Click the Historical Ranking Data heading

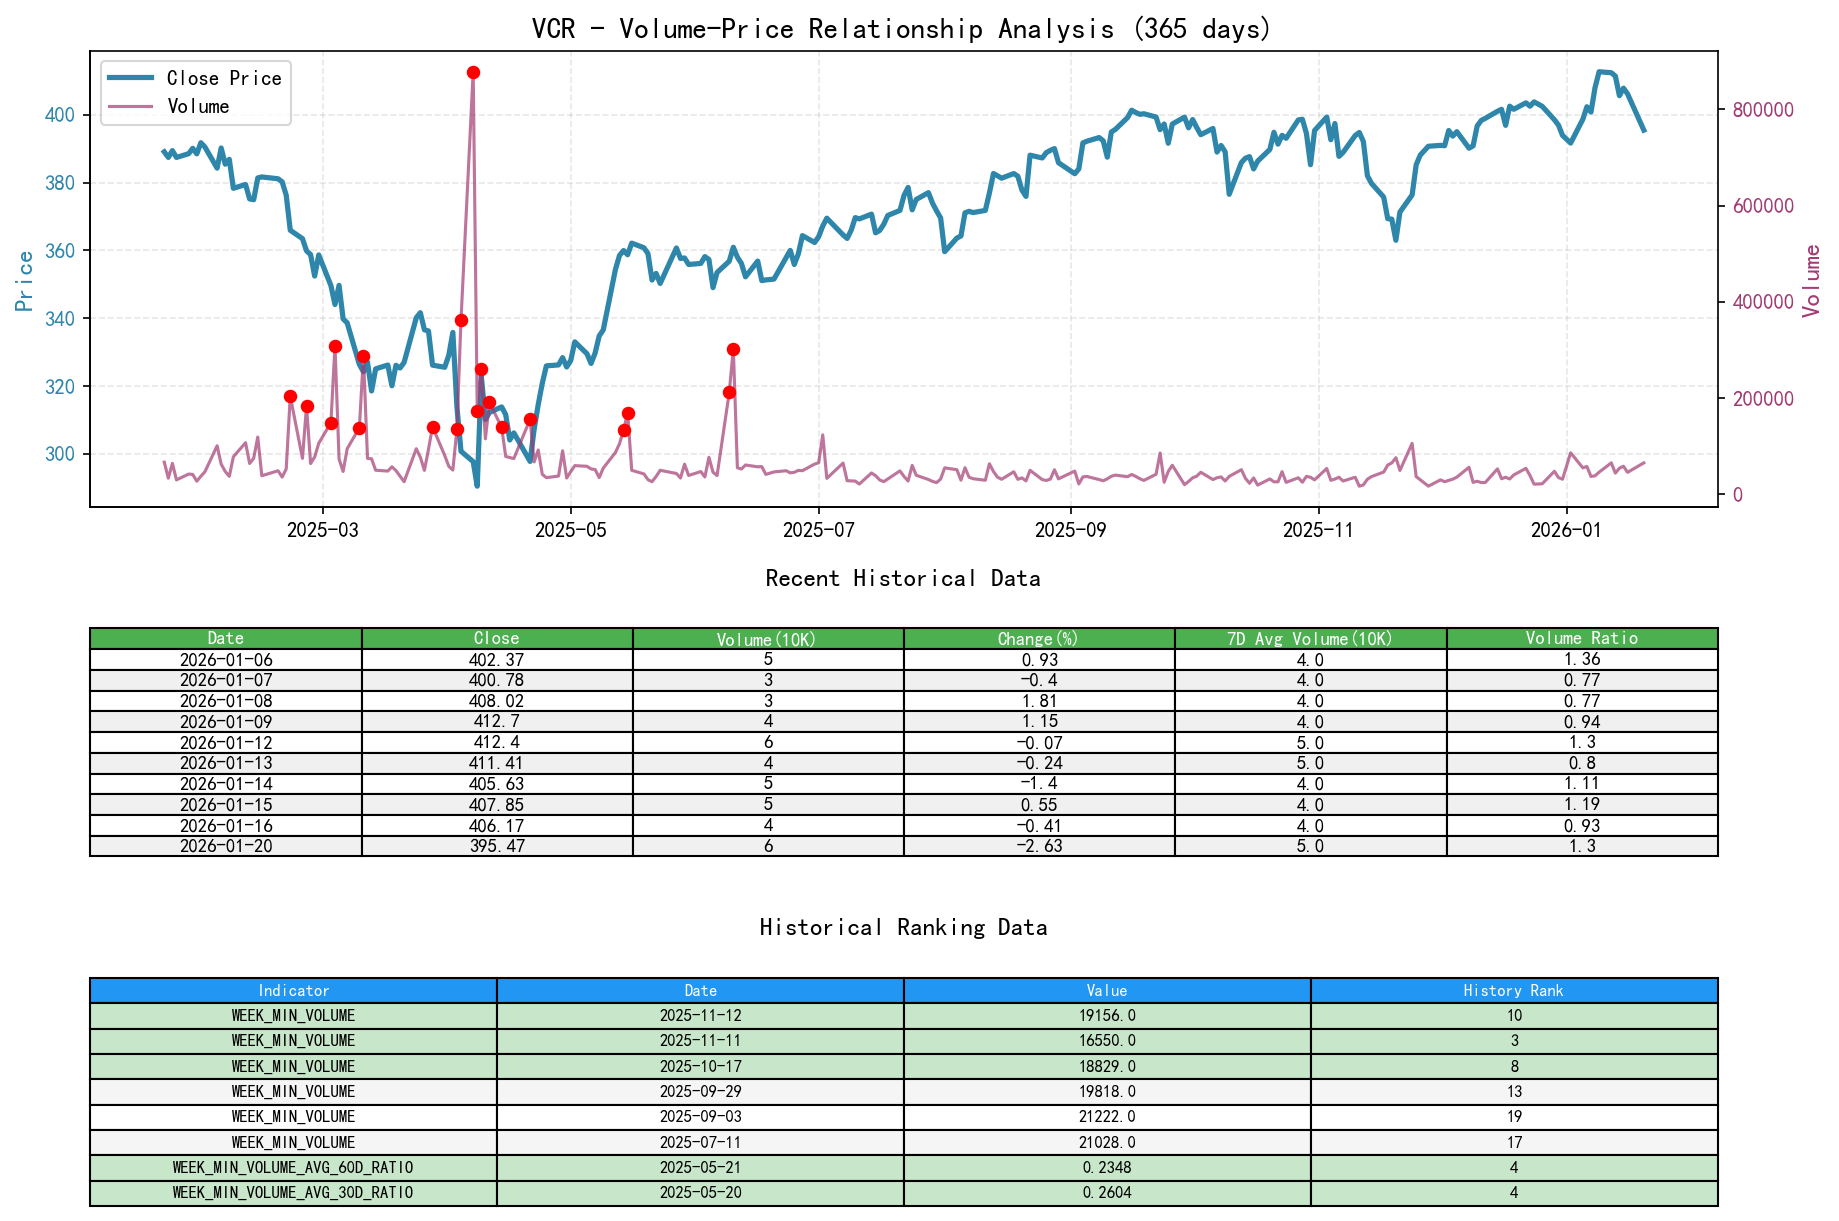click(x=902, y=927)
